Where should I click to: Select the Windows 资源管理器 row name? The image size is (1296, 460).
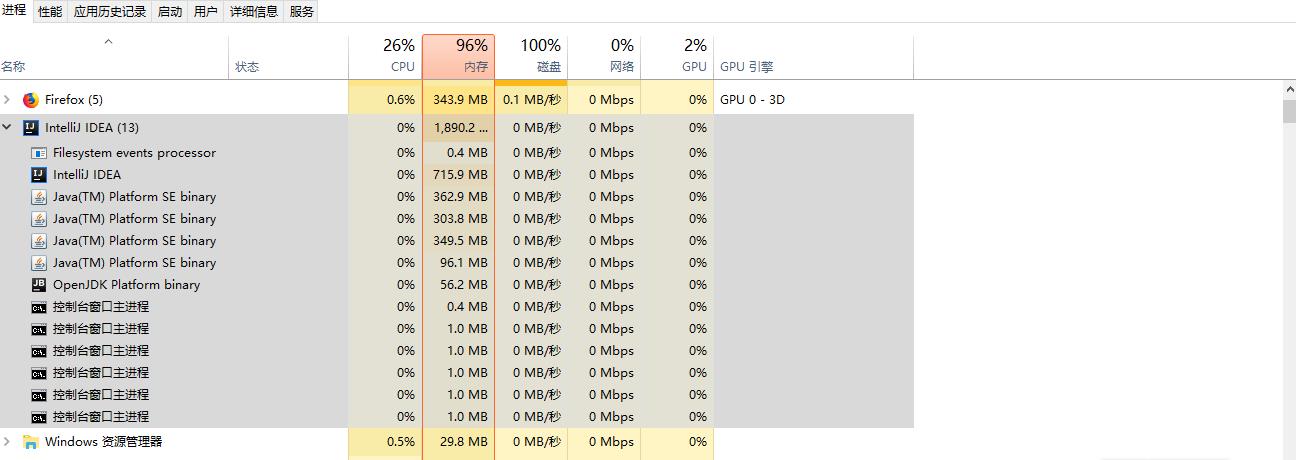[x=103, y=442]
